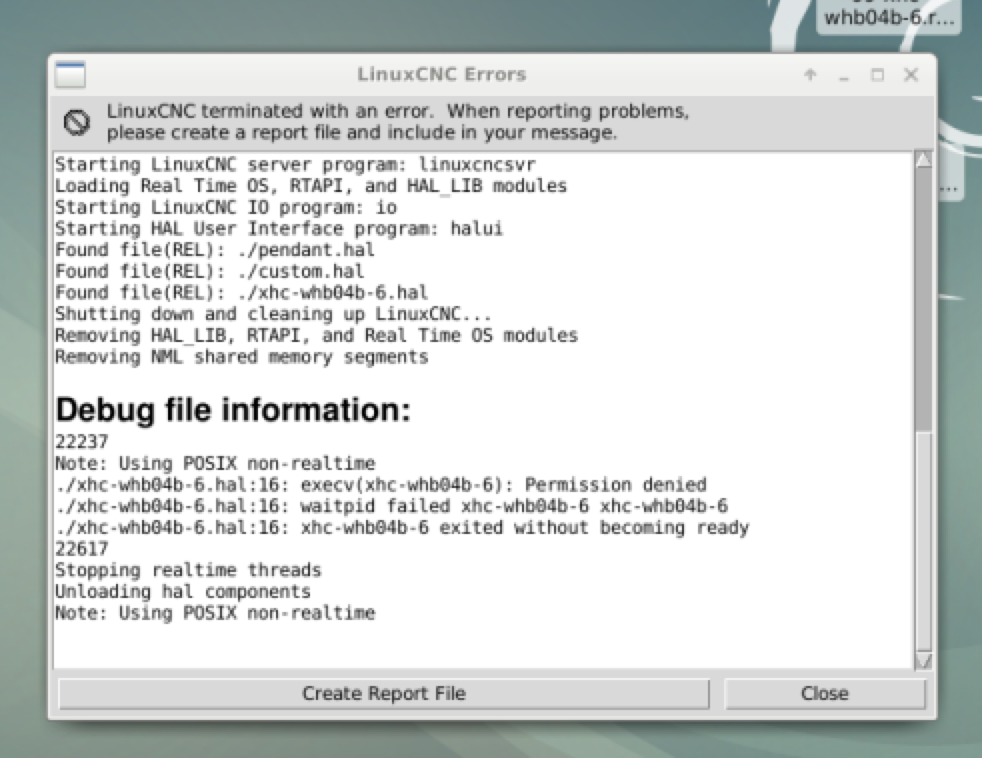The height and width of the screenshot is (758, 982).
Task: Click the 'Permission denied' execv error line
Action: (x=381, y=485)
